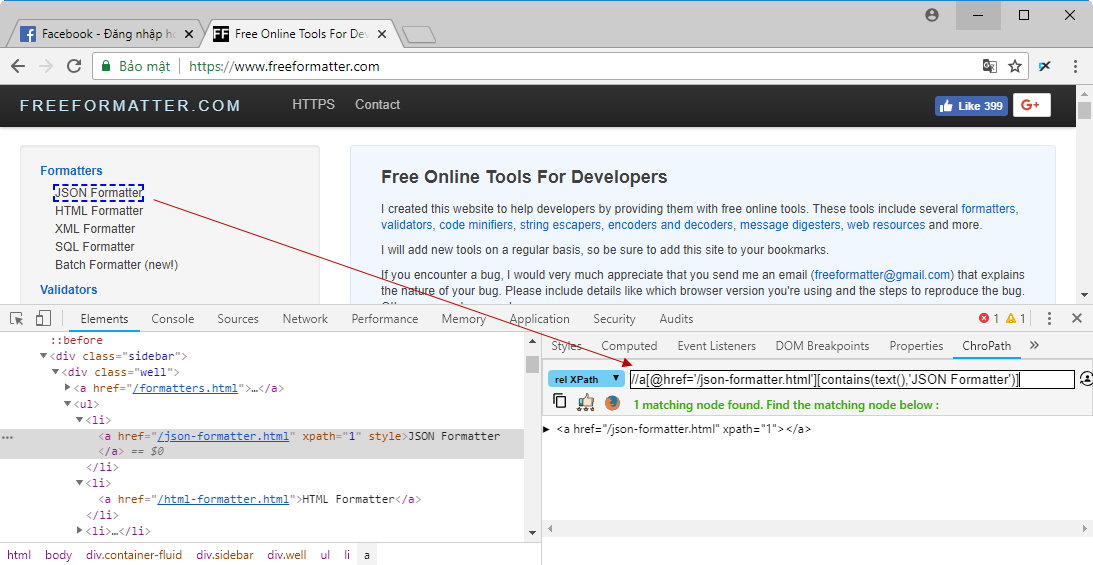Expand the matching a href node result
The image size is (1093, 565).
[x=546, y=429]
